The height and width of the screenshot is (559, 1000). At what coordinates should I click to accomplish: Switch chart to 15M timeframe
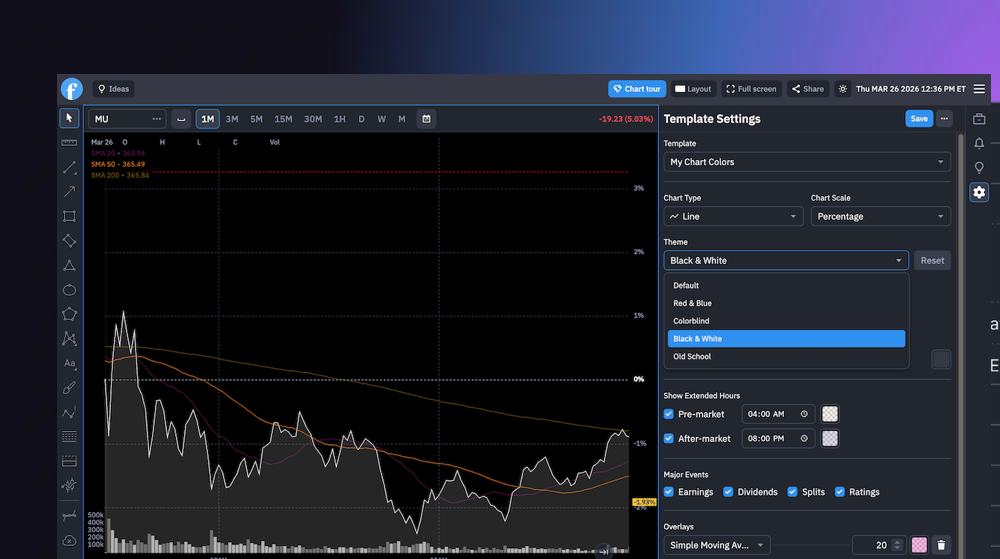[283, 119]
